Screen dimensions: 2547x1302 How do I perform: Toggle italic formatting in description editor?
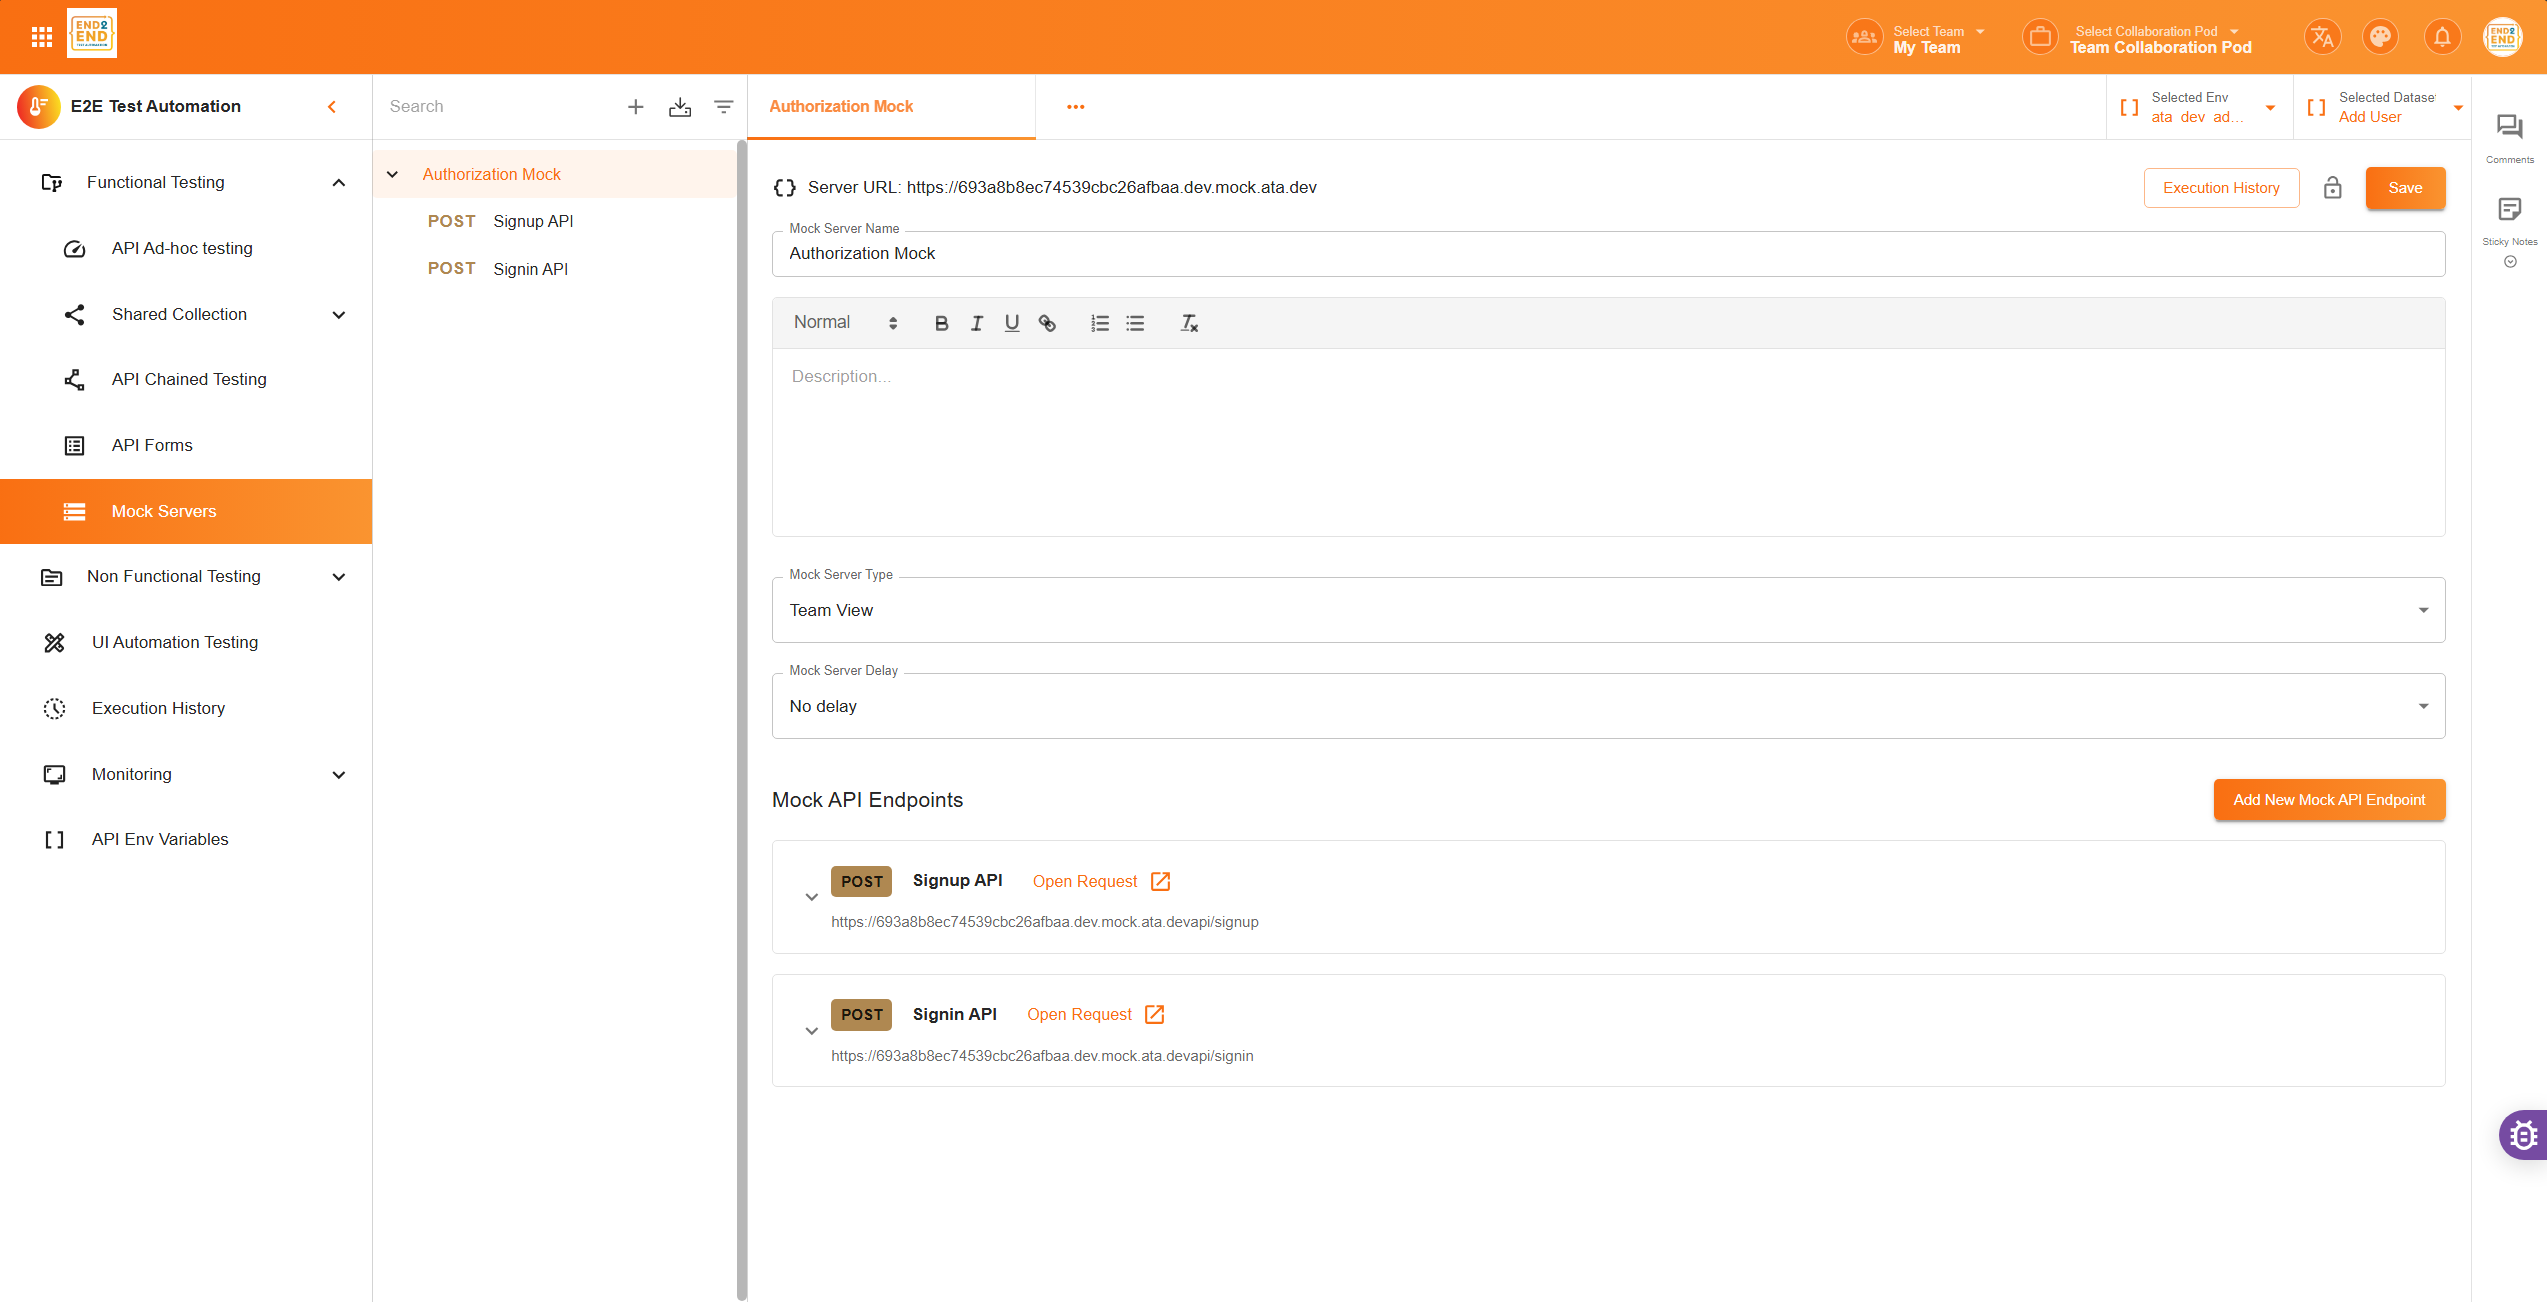pyautogui.click(x=976, y=323)
